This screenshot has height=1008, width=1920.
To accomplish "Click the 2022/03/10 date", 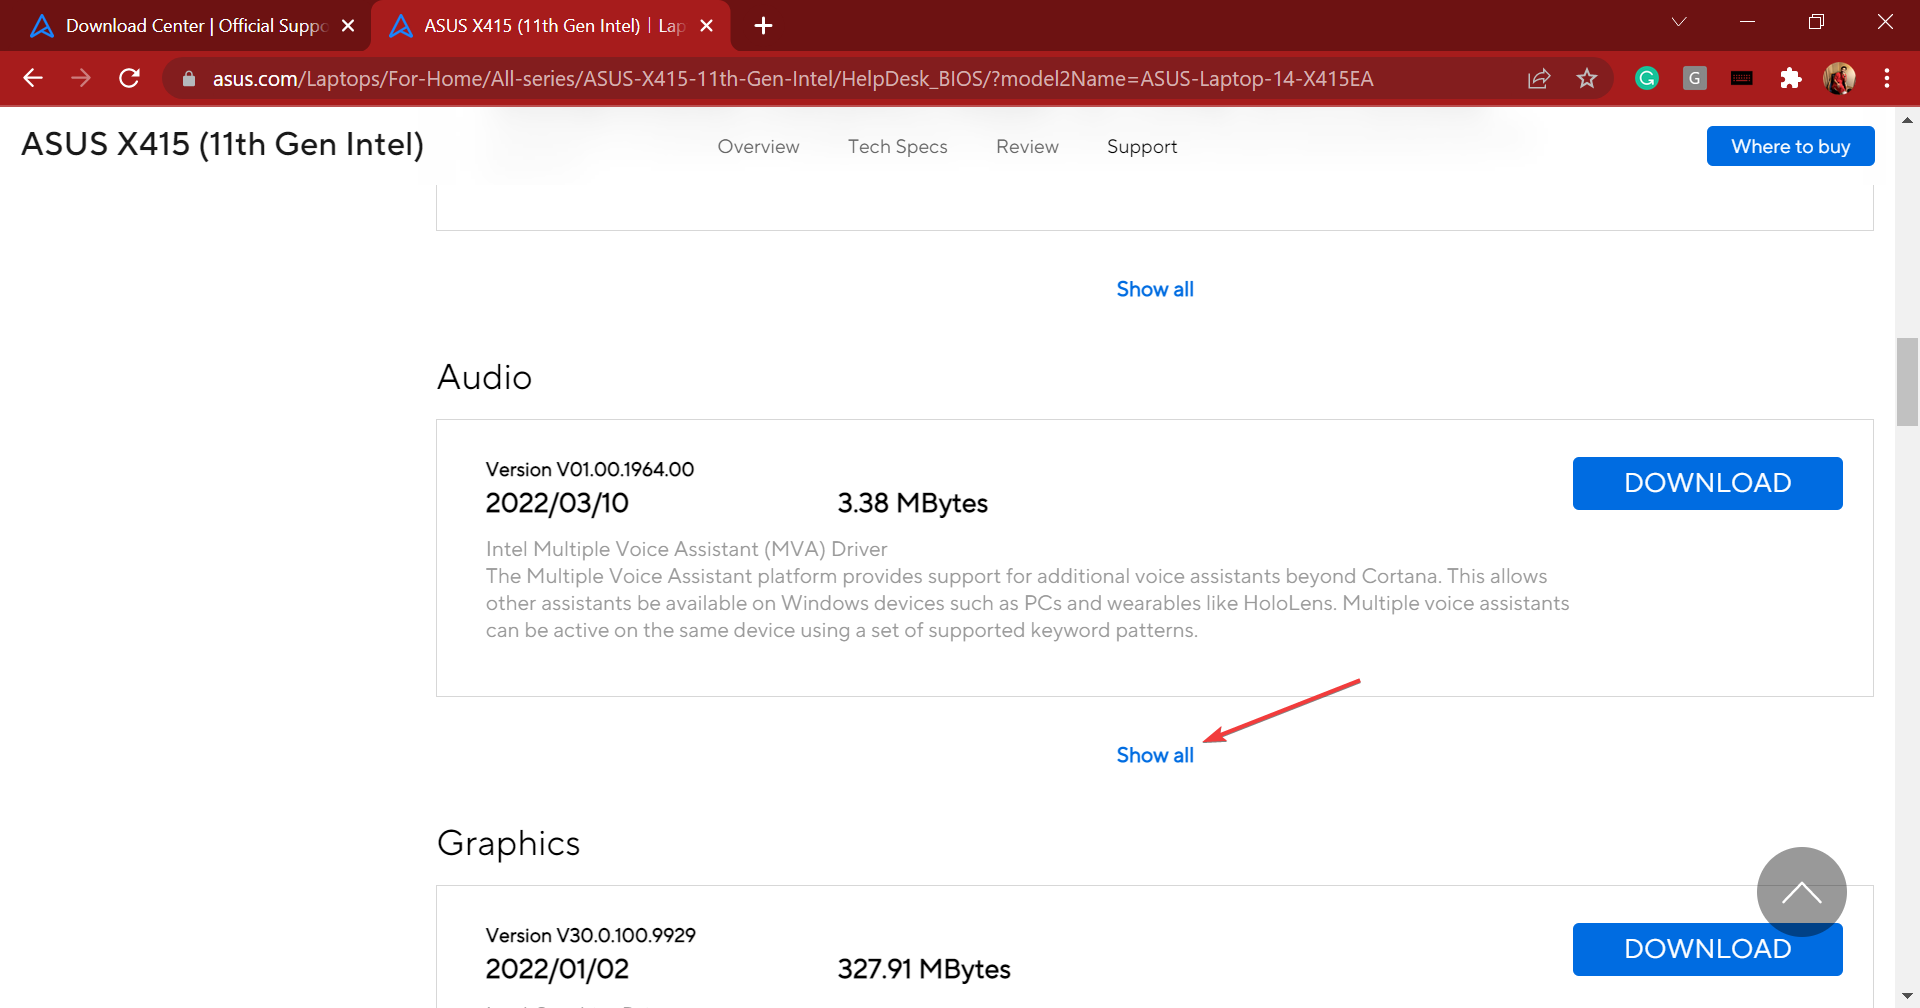I will coord(557,503).
